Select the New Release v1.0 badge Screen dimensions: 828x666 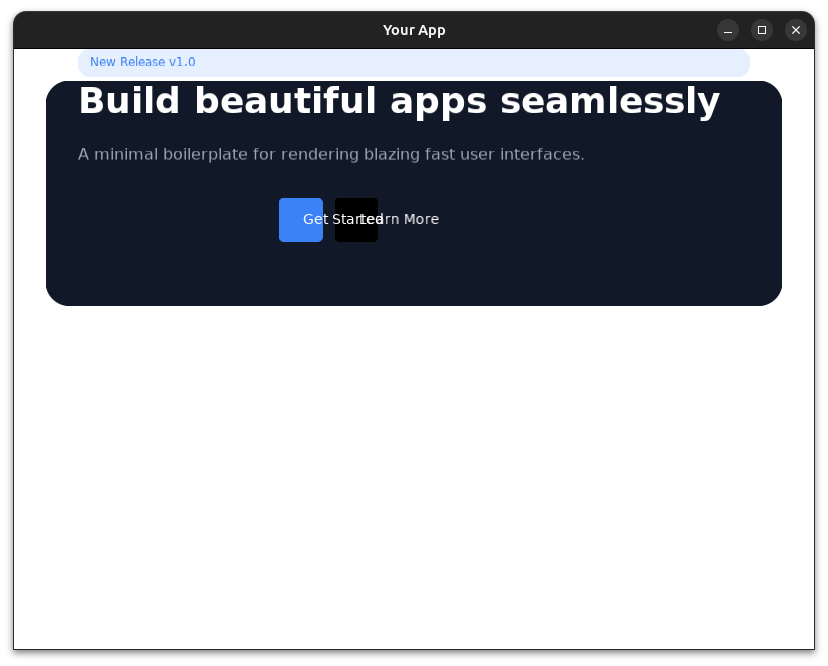413,62
